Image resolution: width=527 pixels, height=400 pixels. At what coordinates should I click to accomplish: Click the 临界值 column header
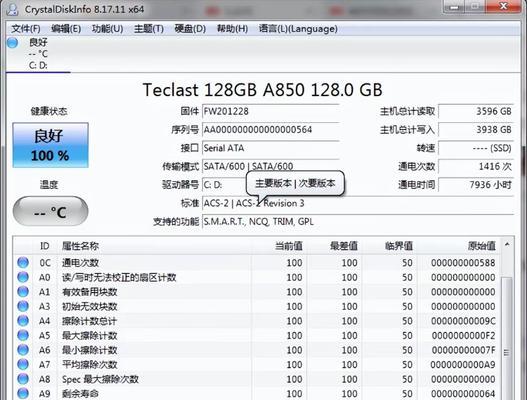(x=389, y=246)
